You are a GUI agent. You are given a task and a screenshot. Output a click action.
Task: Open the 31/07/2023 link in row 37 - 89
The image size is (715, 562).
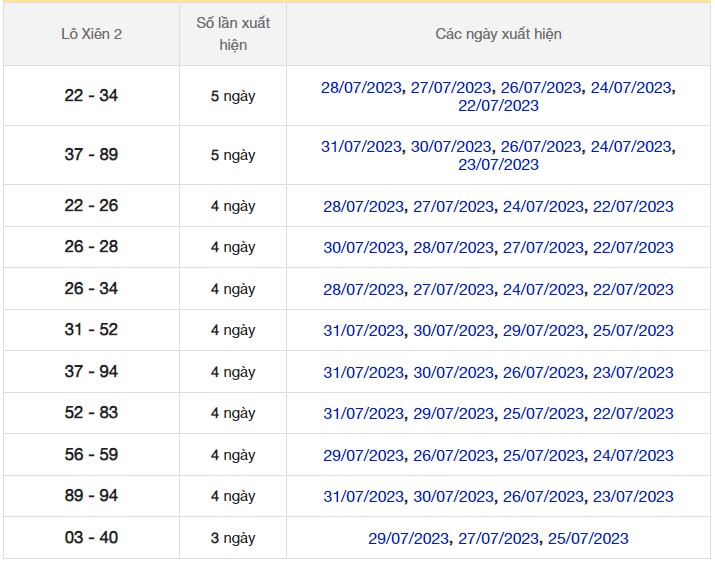coord(362,147)
